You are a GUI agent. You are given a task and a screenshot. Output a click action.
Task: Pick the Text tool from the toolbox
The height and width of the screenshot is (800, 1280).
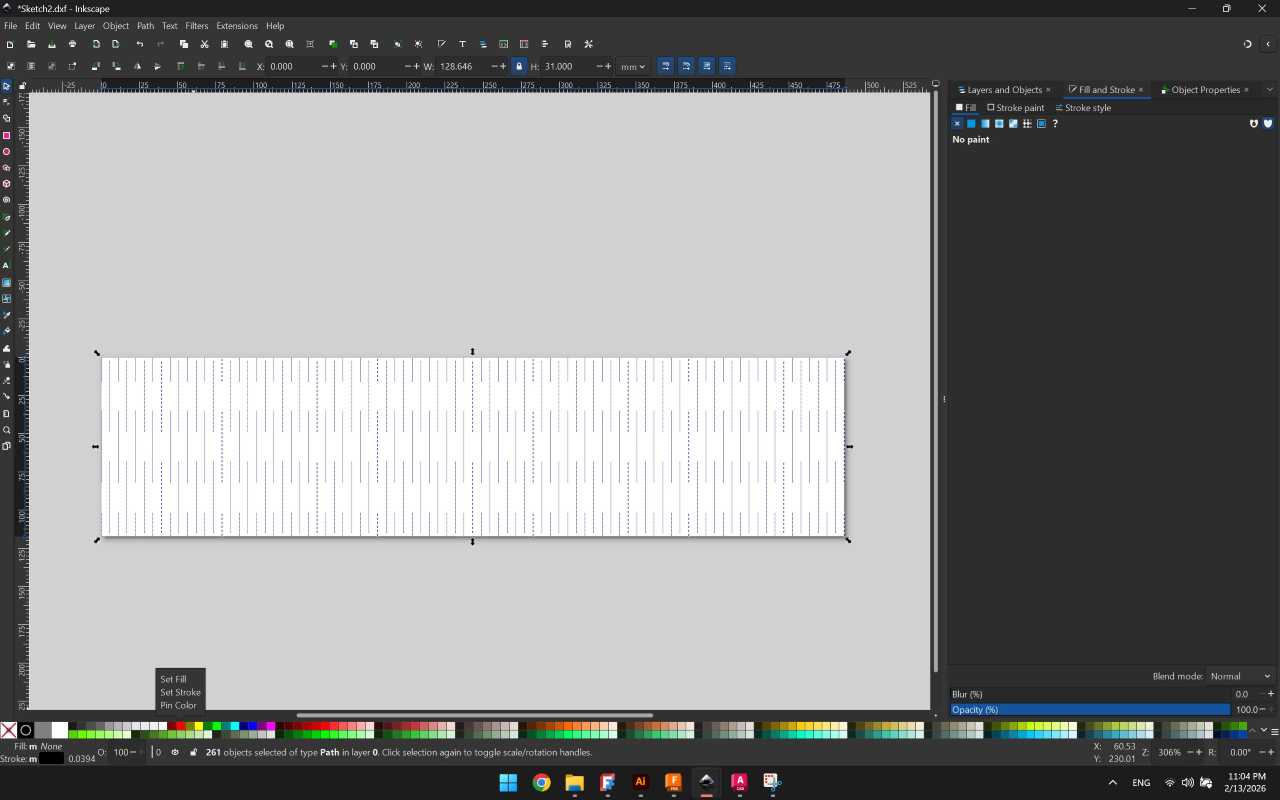pos(6,266)
